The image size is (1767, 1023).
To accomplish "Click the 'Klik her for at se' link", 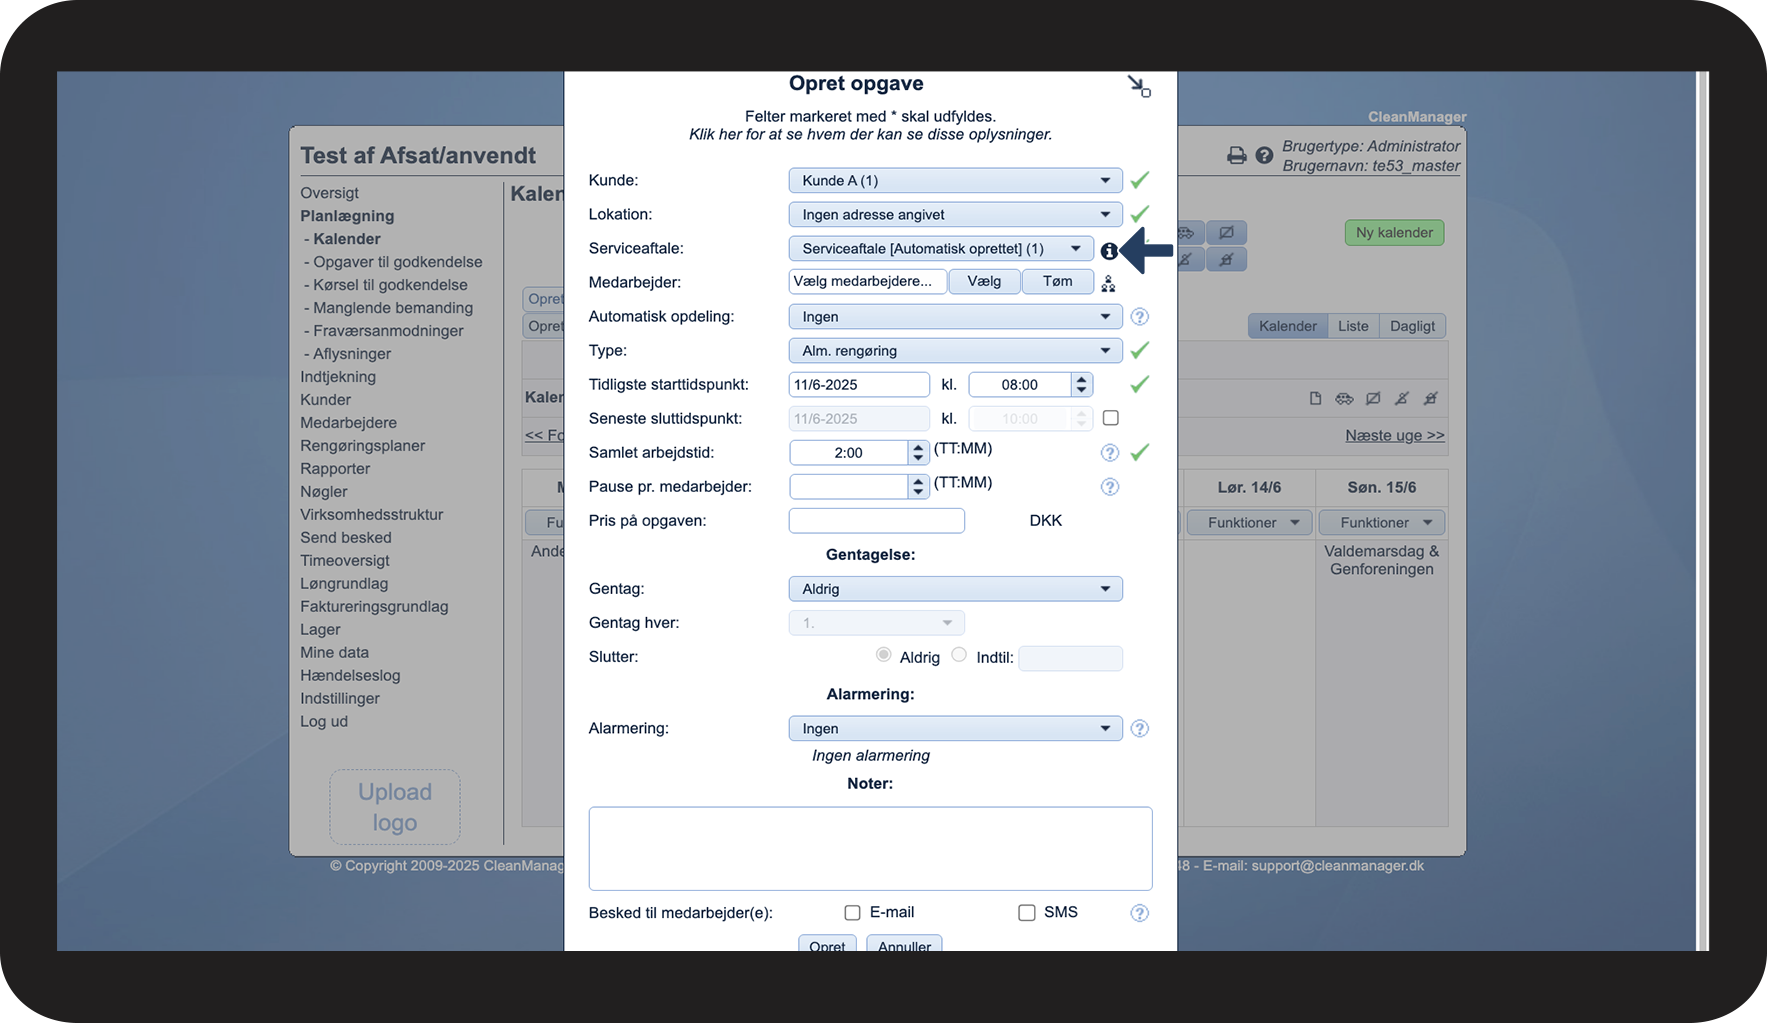I will click(870, 135).
